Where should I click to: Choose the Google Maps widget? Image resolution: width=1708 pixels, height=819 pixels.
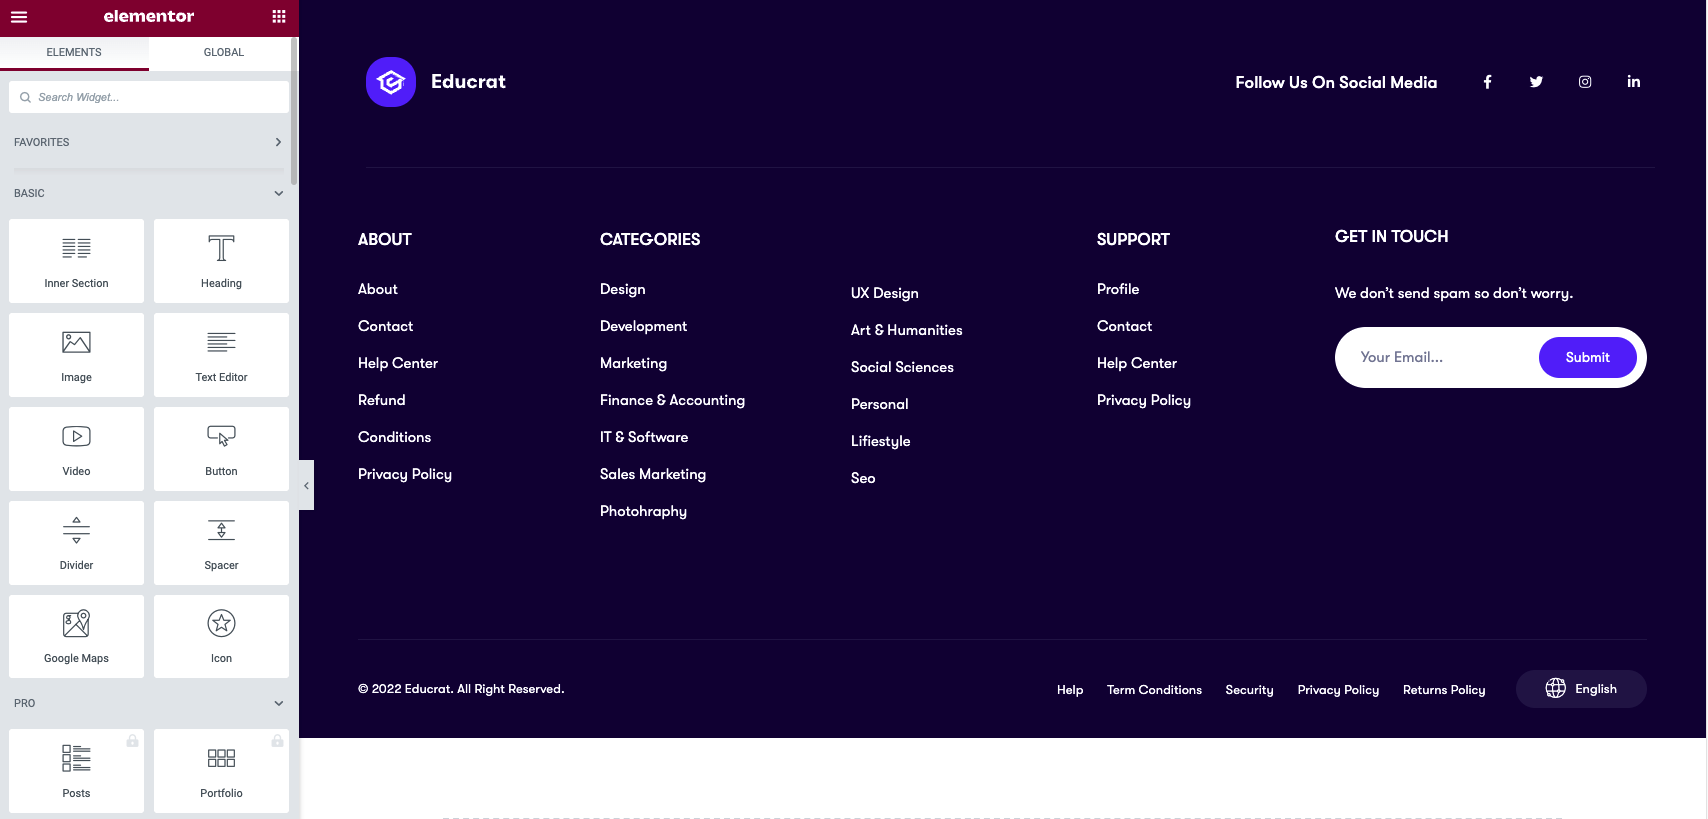(76, 637)
